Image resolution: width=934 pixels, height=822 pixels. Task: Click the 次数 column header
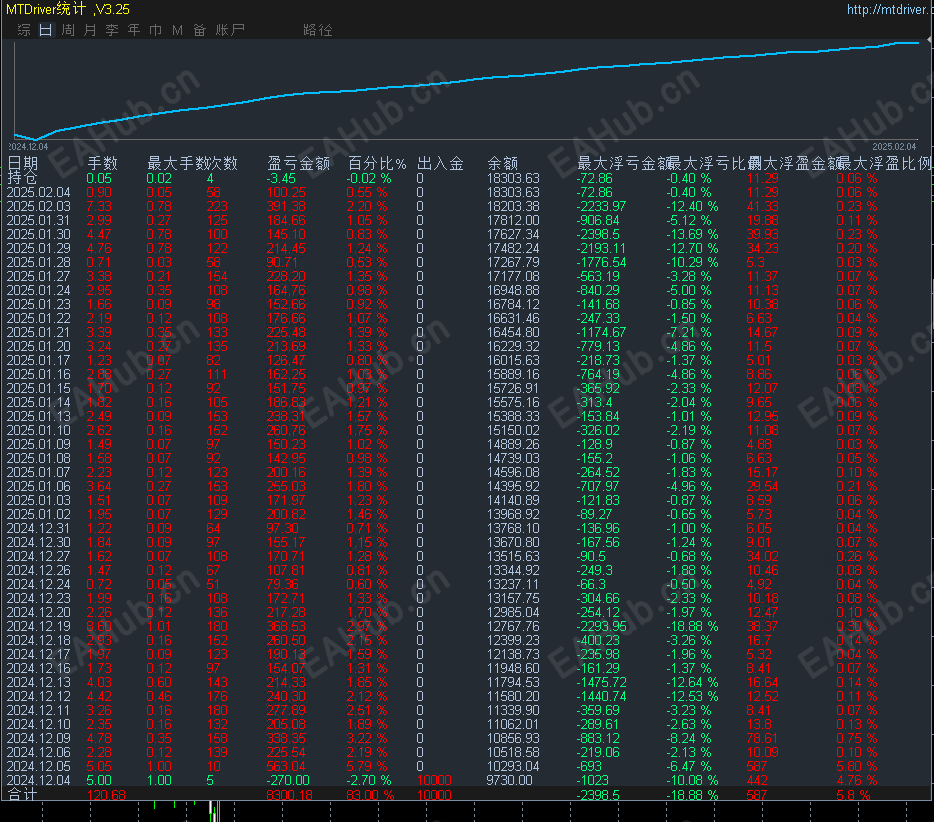223,163
